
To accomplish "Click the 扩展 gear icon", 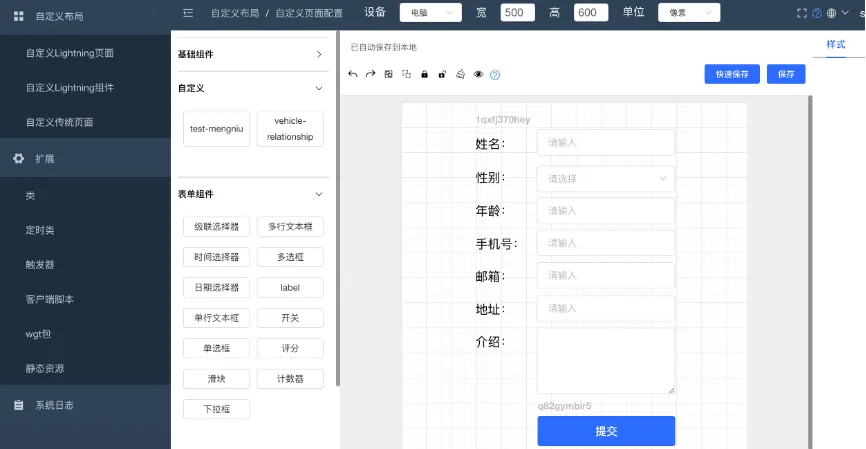I will point(18,159).
